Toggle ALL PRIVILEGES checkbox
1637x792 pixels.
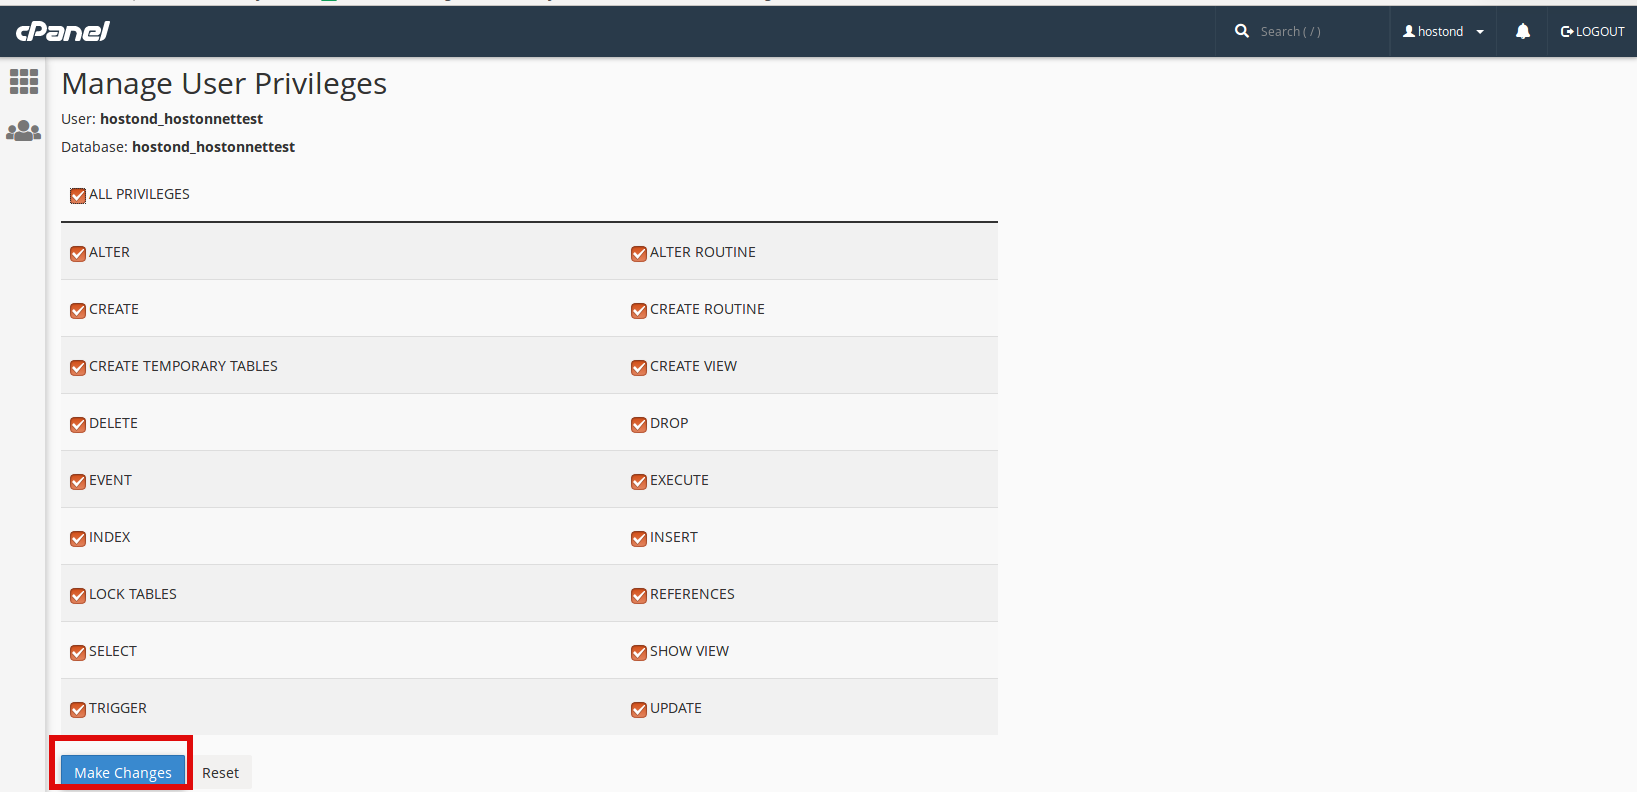(78, 195)
